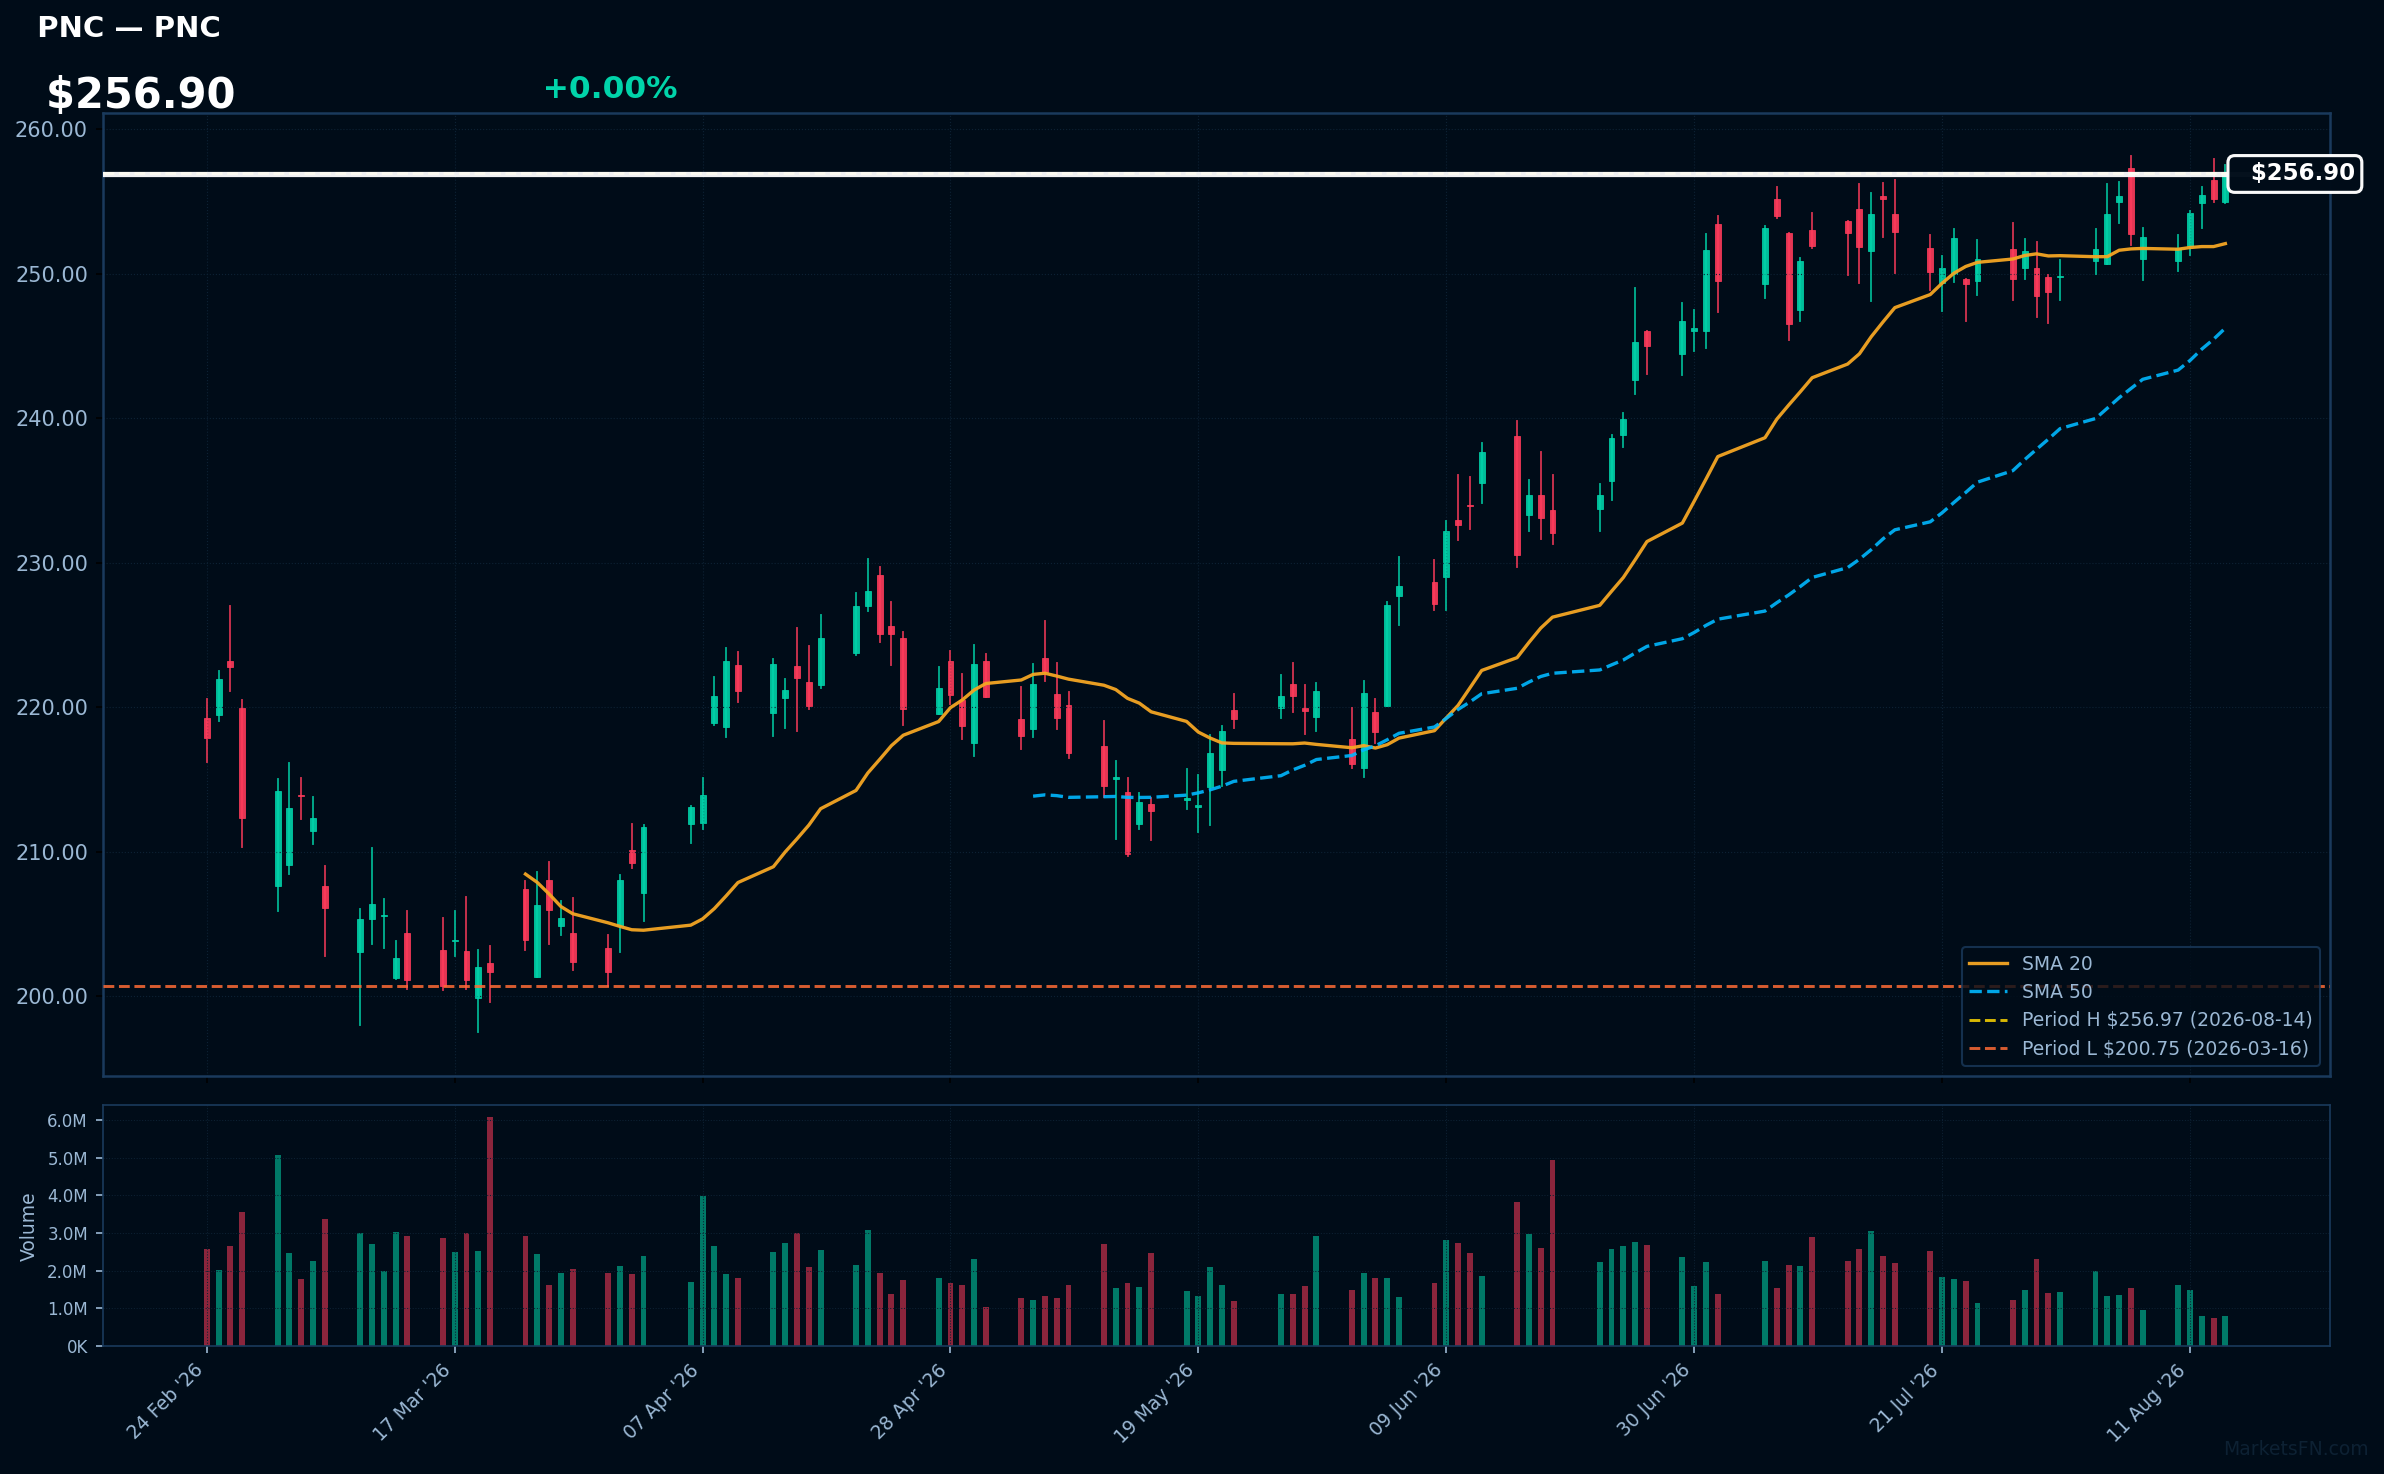Click the 24 Feb '26 date label
This screenshot has height=1474, width=2384.
click(x=165, y=1401)
